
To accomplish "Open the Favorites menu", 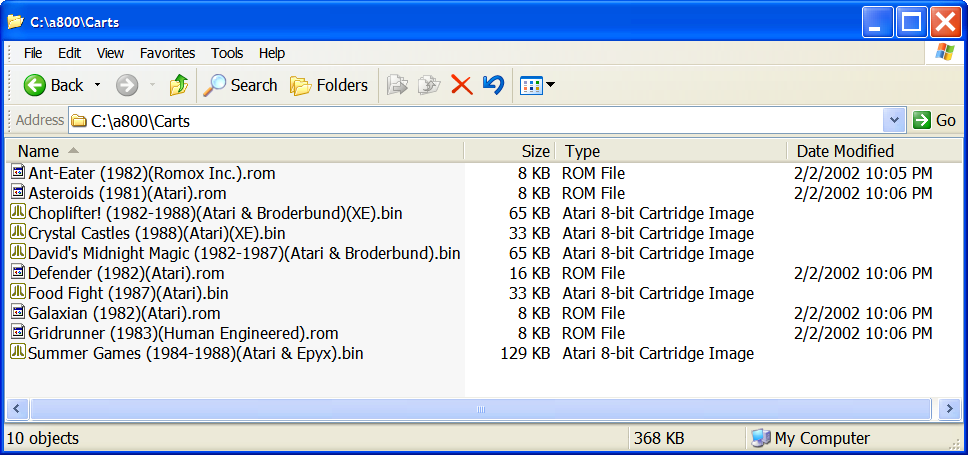I will pos(167,53).
